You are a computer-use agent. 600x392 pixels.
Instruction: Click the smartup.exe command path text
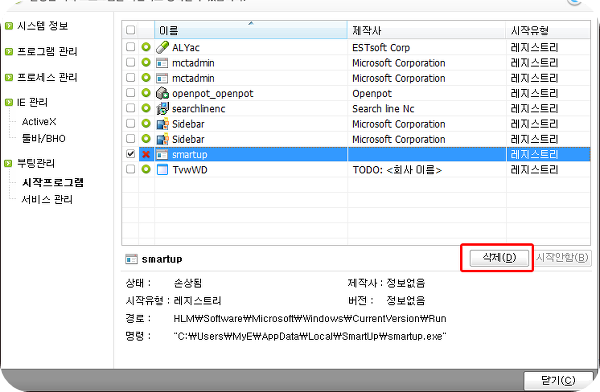310,336
